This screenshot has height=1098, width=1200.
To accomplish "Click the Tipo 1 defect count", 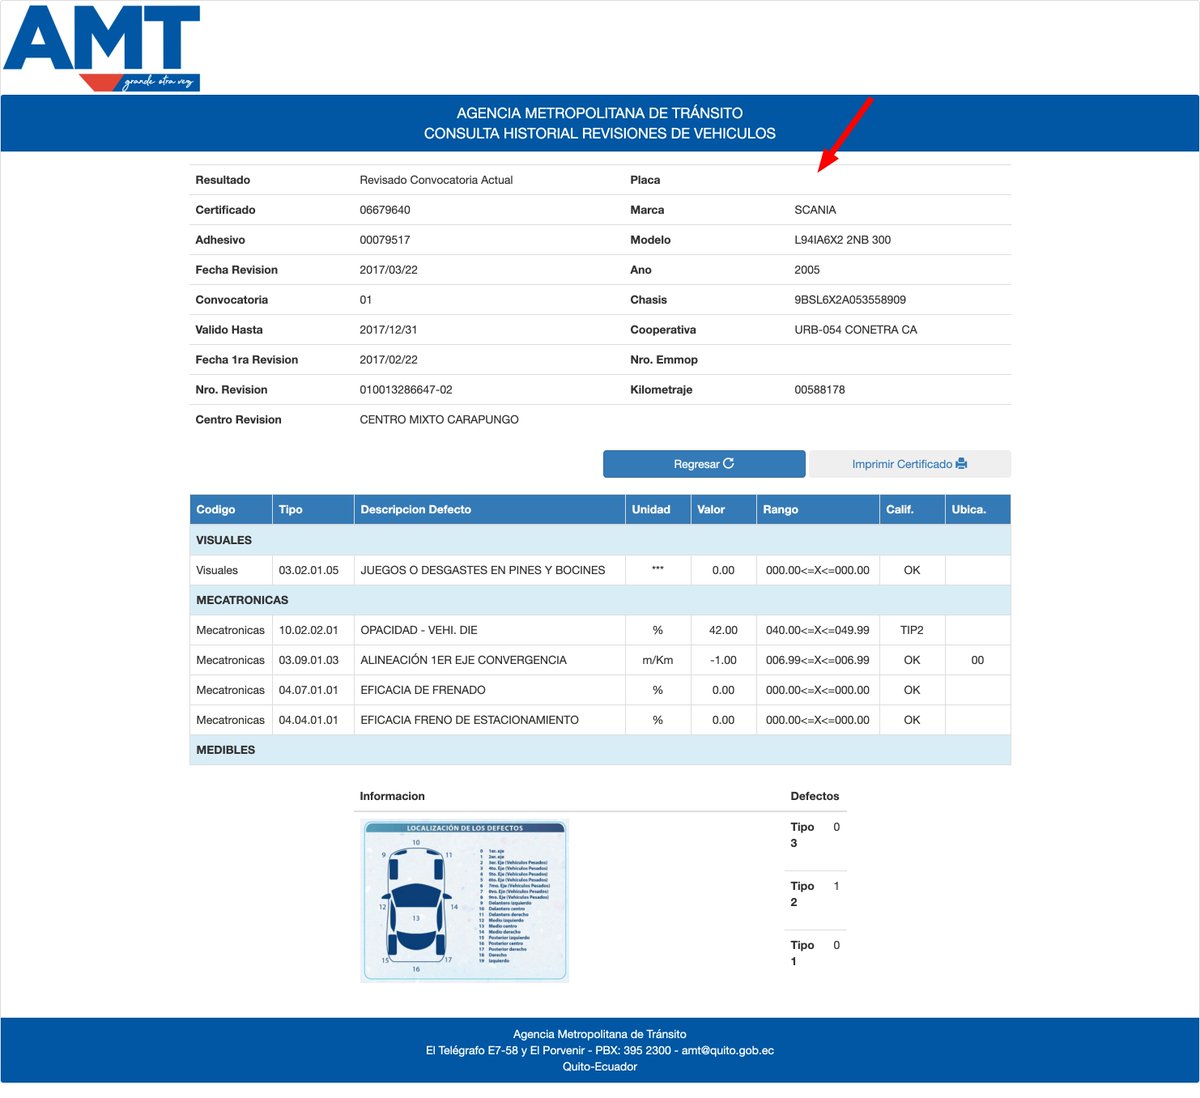I will click(837, 945).
